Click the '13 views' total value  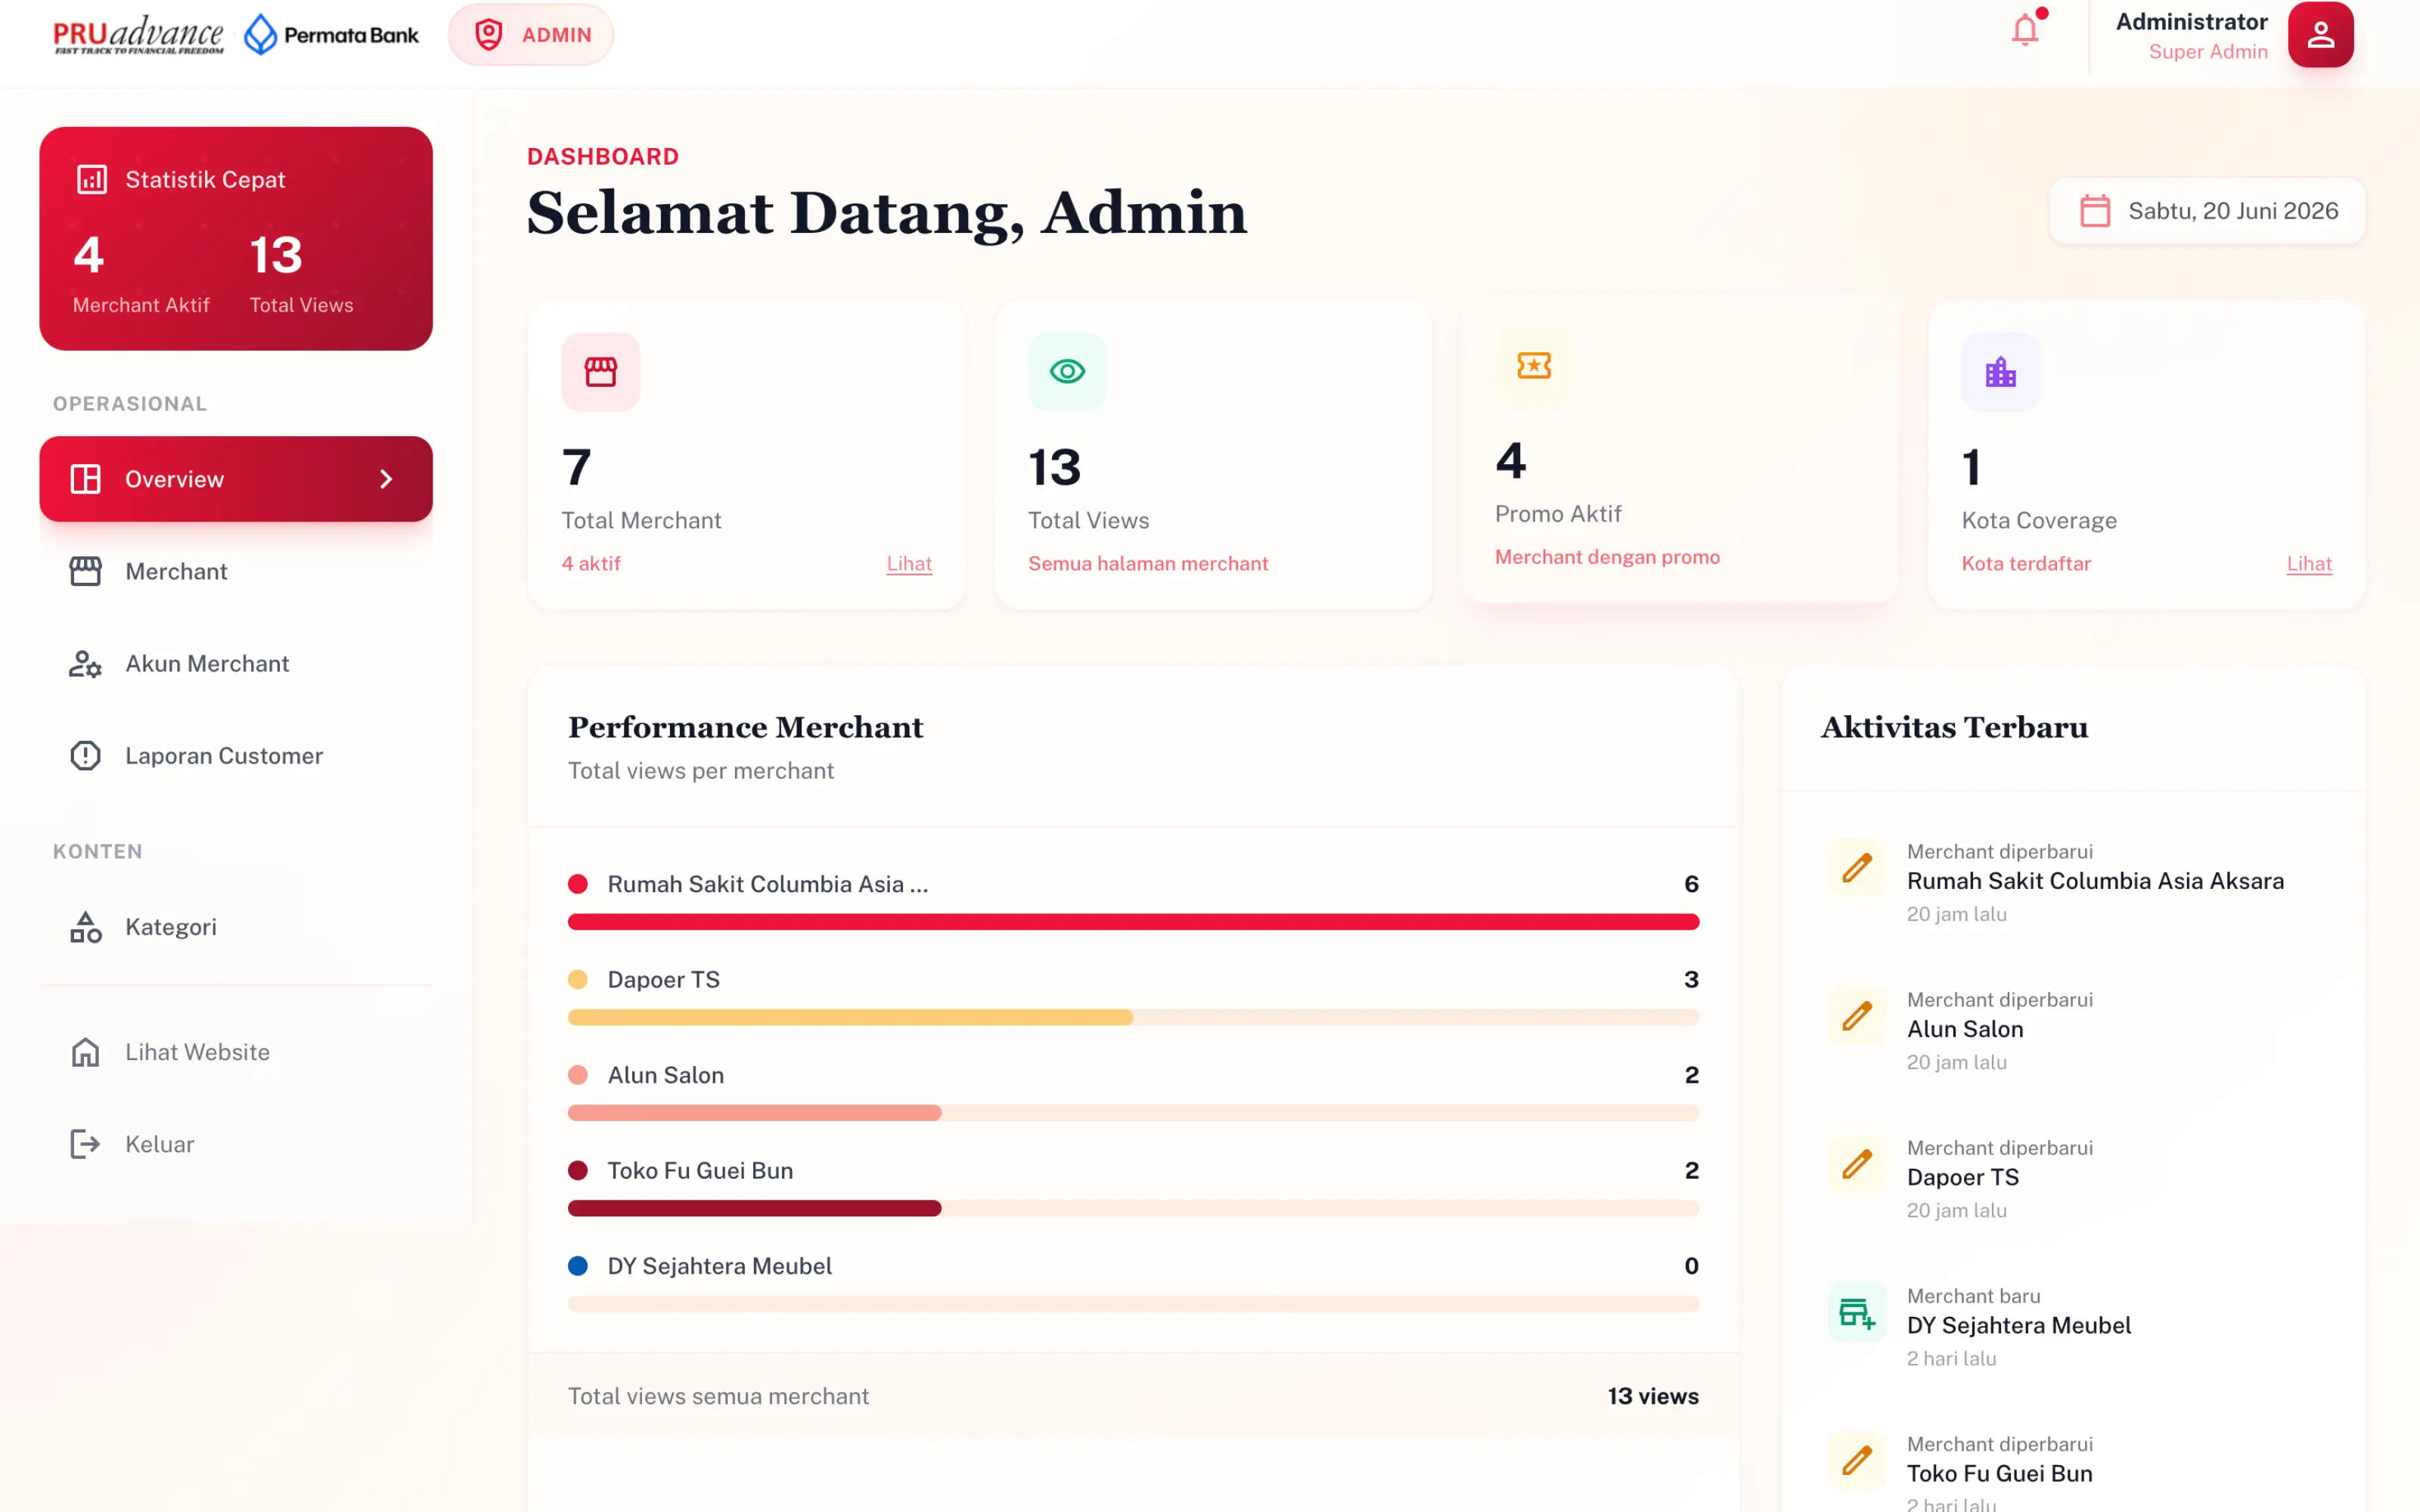(1653, 1396)
